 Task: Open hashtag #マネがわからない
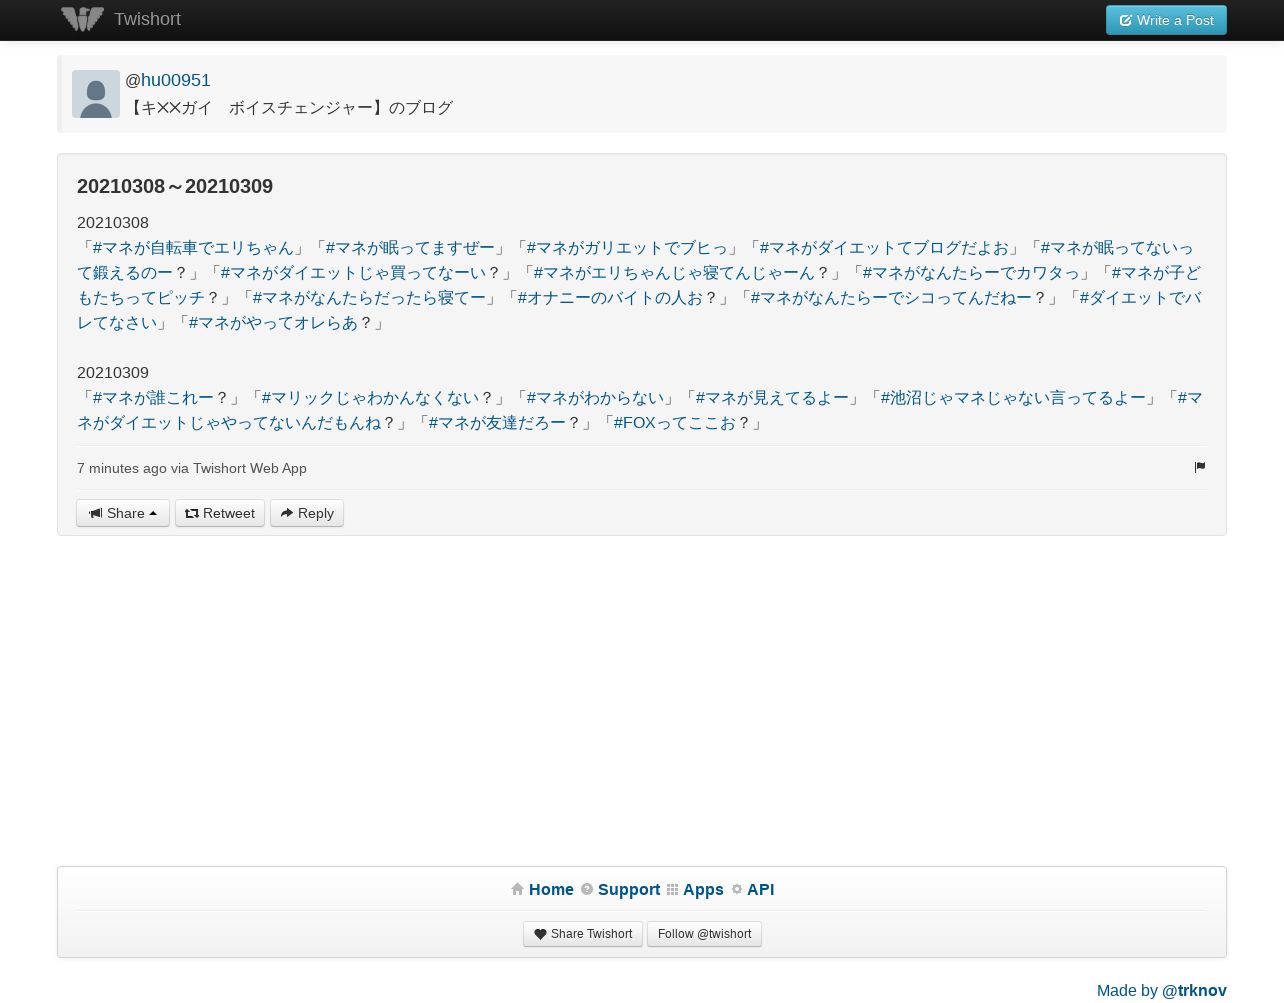tap(595, 398)
